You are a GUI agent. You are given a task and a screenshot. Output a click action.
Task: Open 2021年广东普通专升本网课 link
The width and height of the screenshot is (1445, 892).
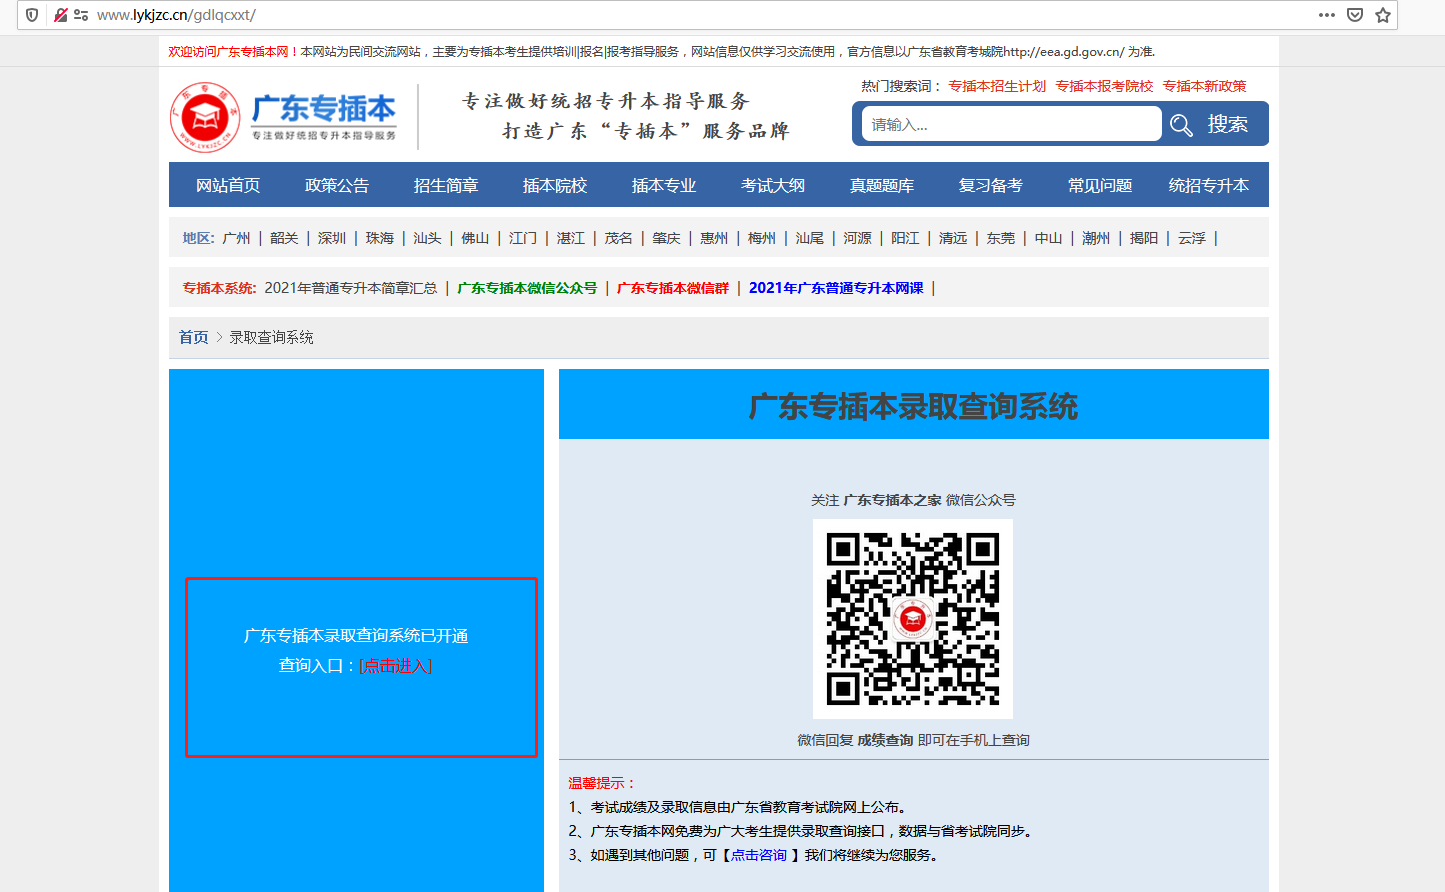tap(836, 288)
